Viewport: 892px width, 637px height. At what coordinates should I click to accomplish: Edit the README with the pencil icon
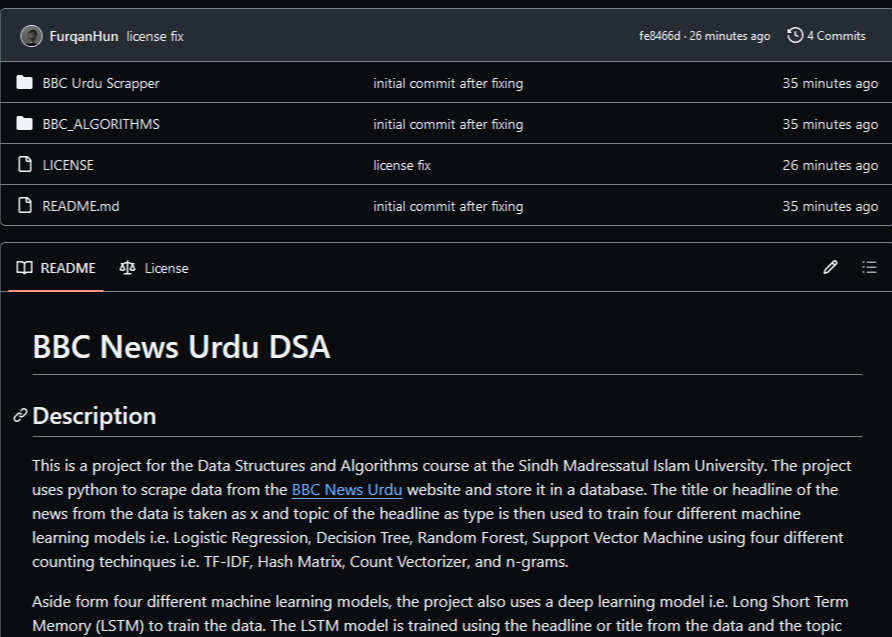[830, 267]
